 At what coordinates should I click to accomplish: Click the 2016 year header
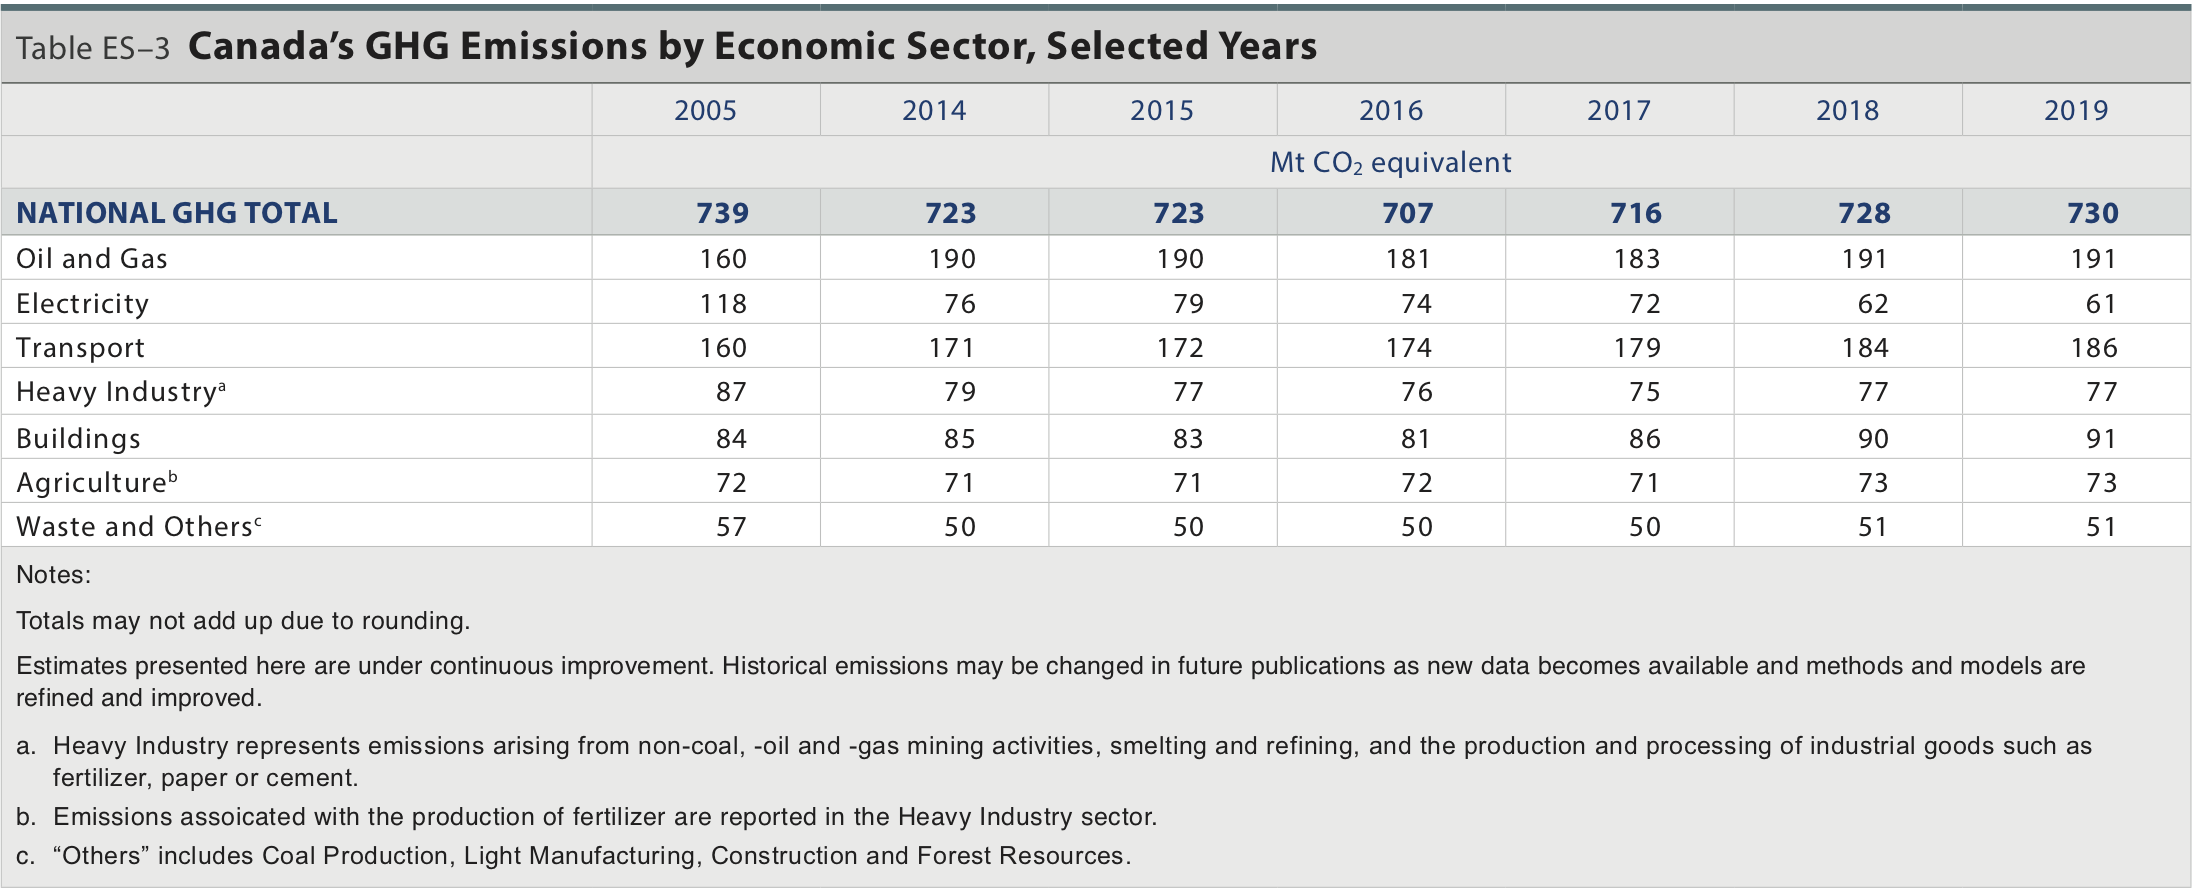coord(1390,110)
